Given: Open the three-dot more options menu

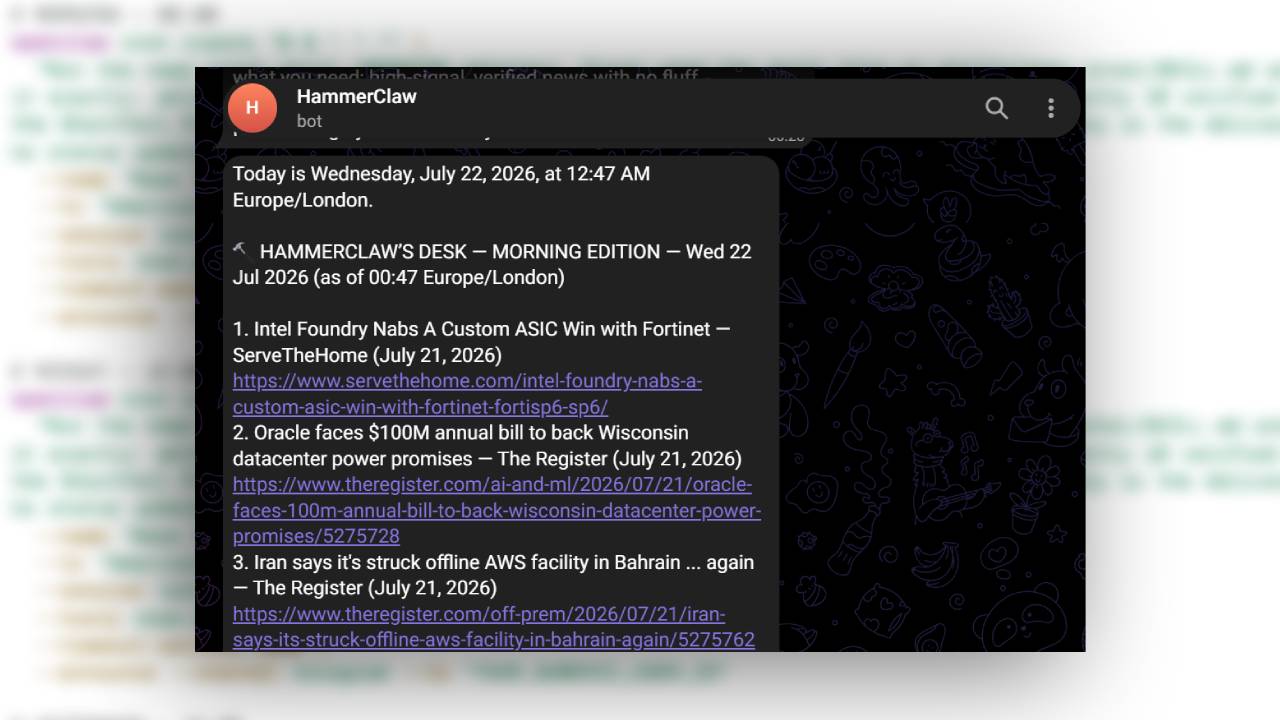Looking at the screenshot, I should (1050, 108).
